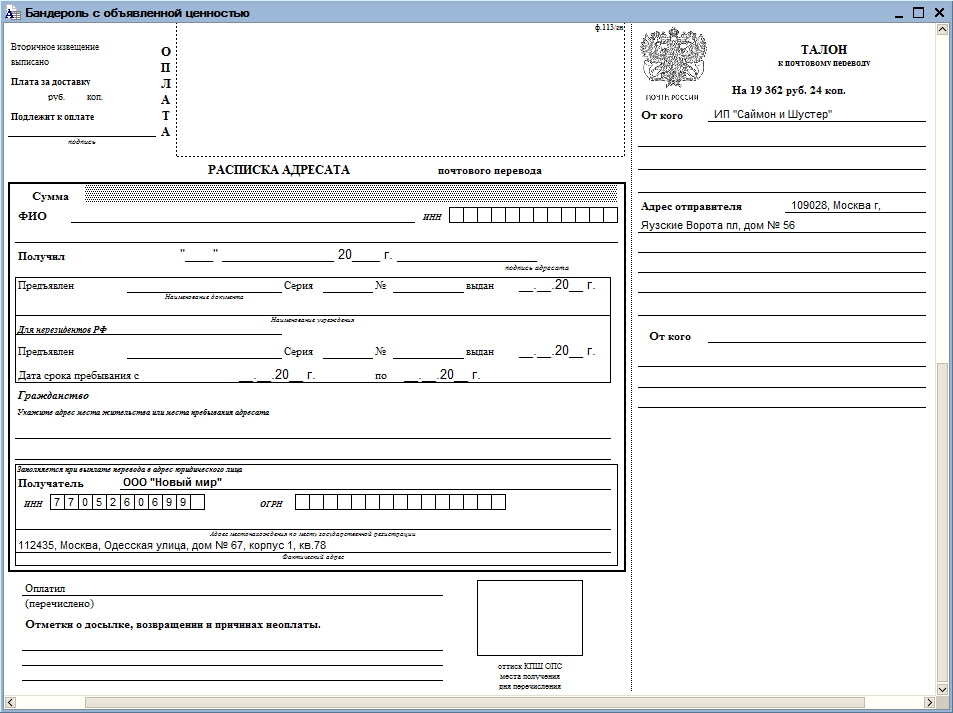Click the address line Одесская улица, дом № 67
Viewport: 953px width, 713px height.
173,545
